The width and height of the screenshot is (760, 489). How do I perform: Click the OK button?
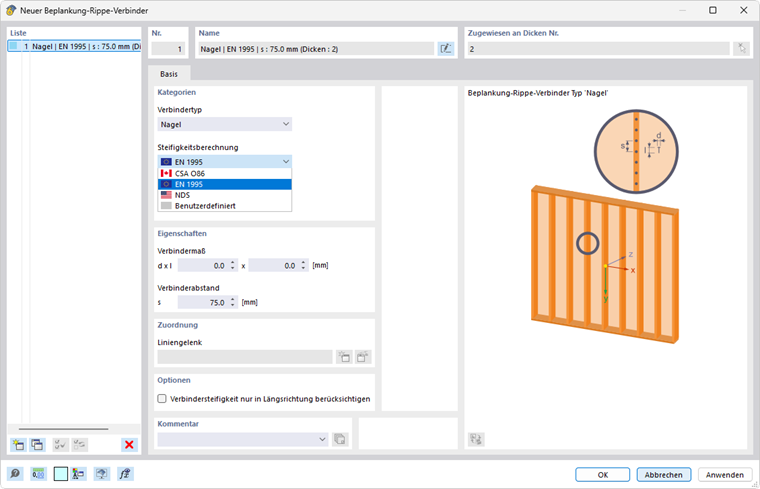pos(602,474)
